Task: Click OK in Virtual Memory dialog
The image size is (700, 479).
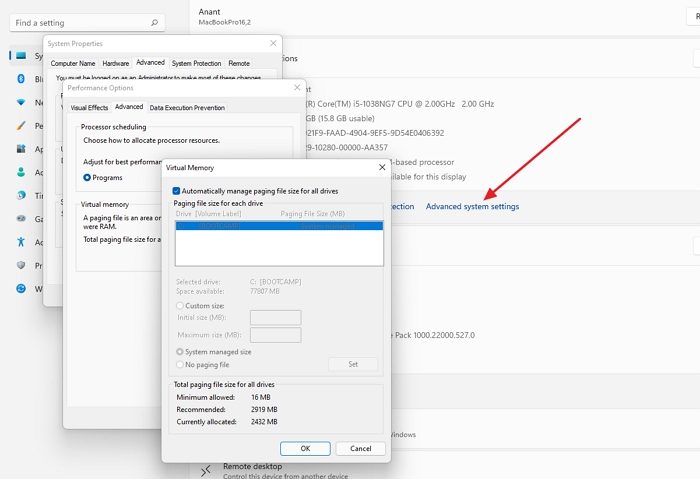Action: (x=305, y=449)
